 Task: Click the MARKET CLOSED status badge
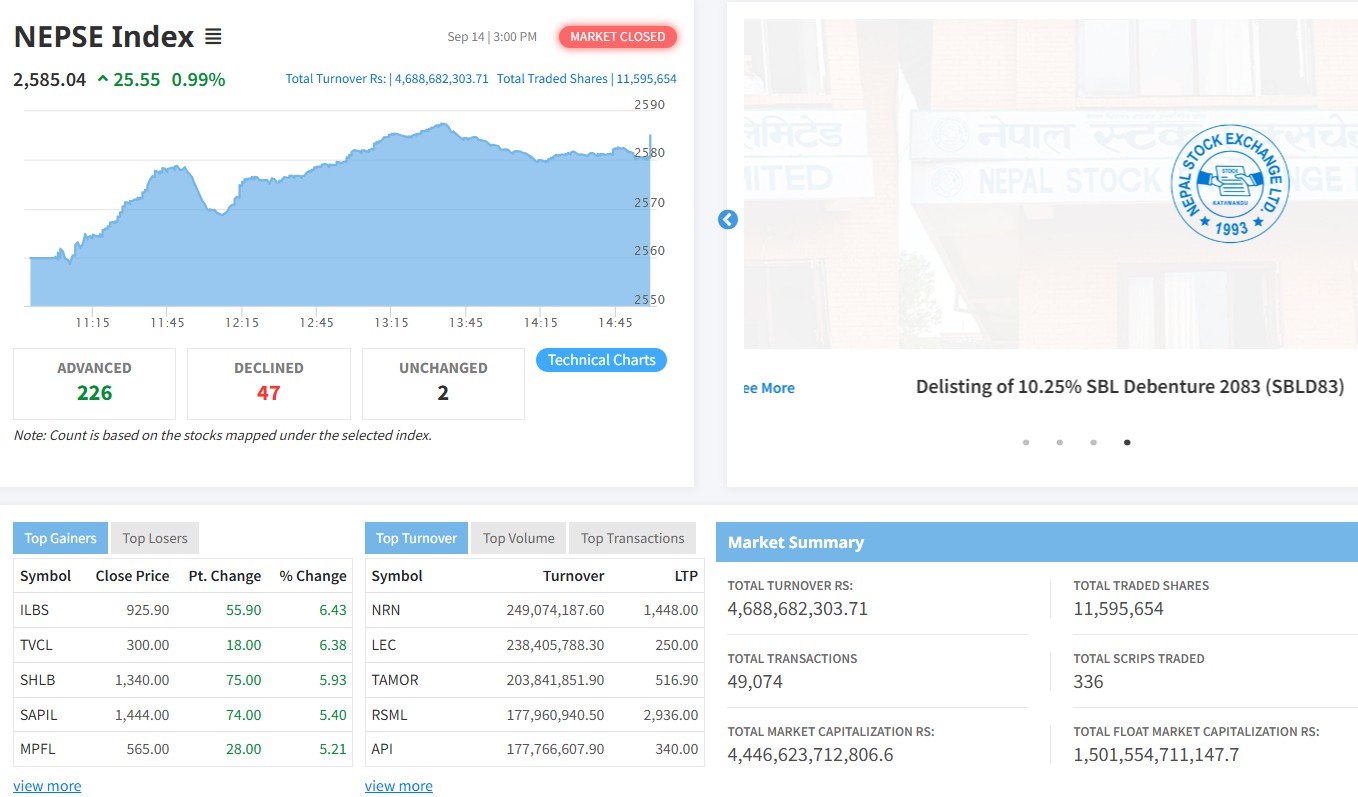coord(618,37)
